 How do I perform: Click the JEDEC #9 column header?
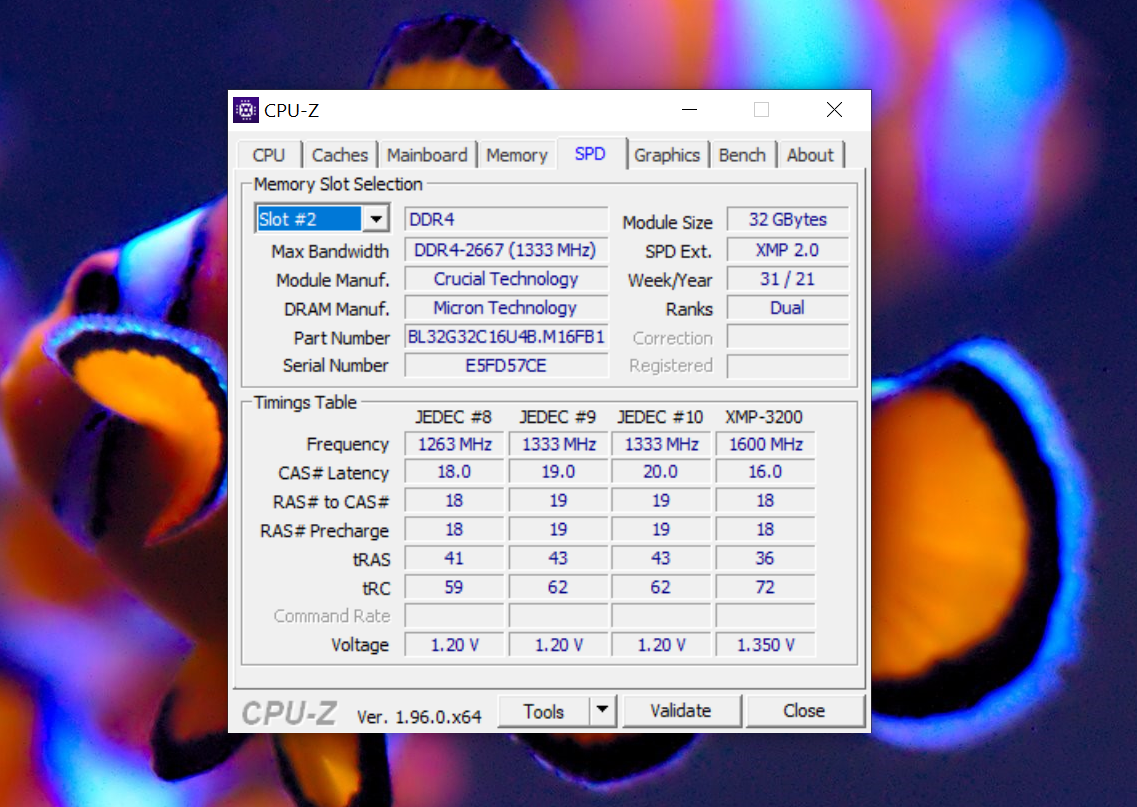[558, 417]
